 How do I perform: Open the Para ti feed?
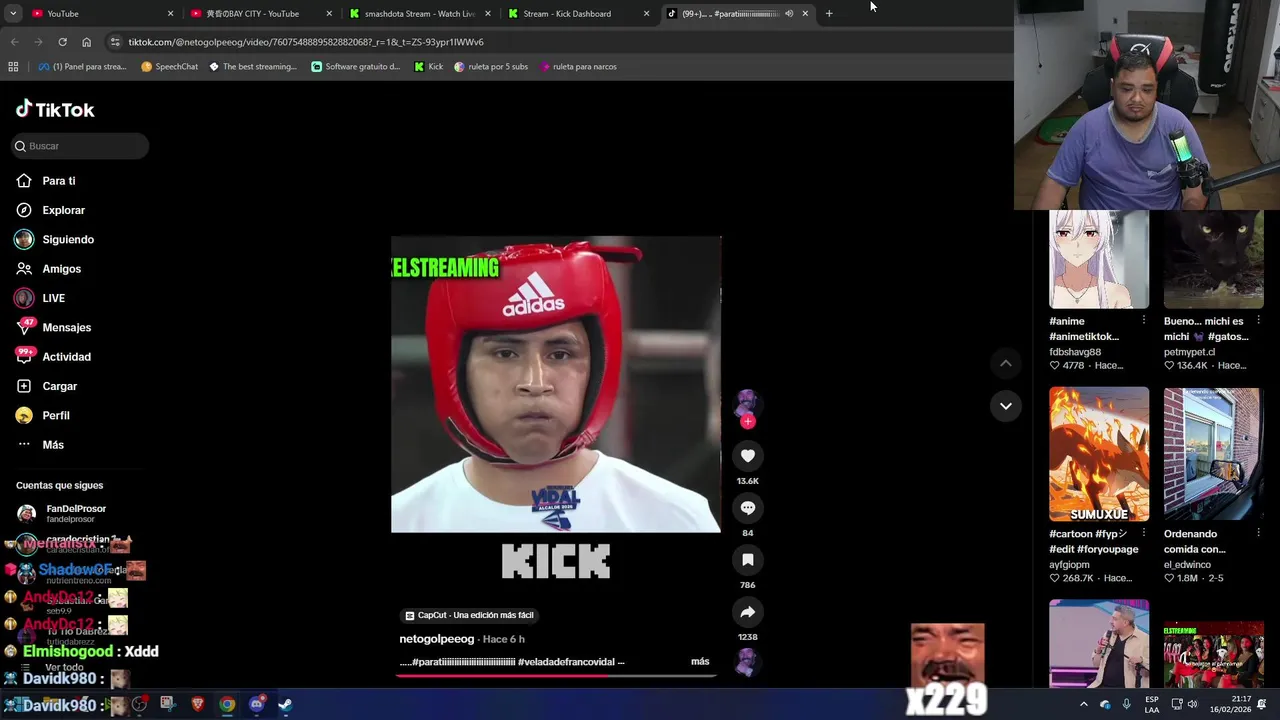click(59, 181)
